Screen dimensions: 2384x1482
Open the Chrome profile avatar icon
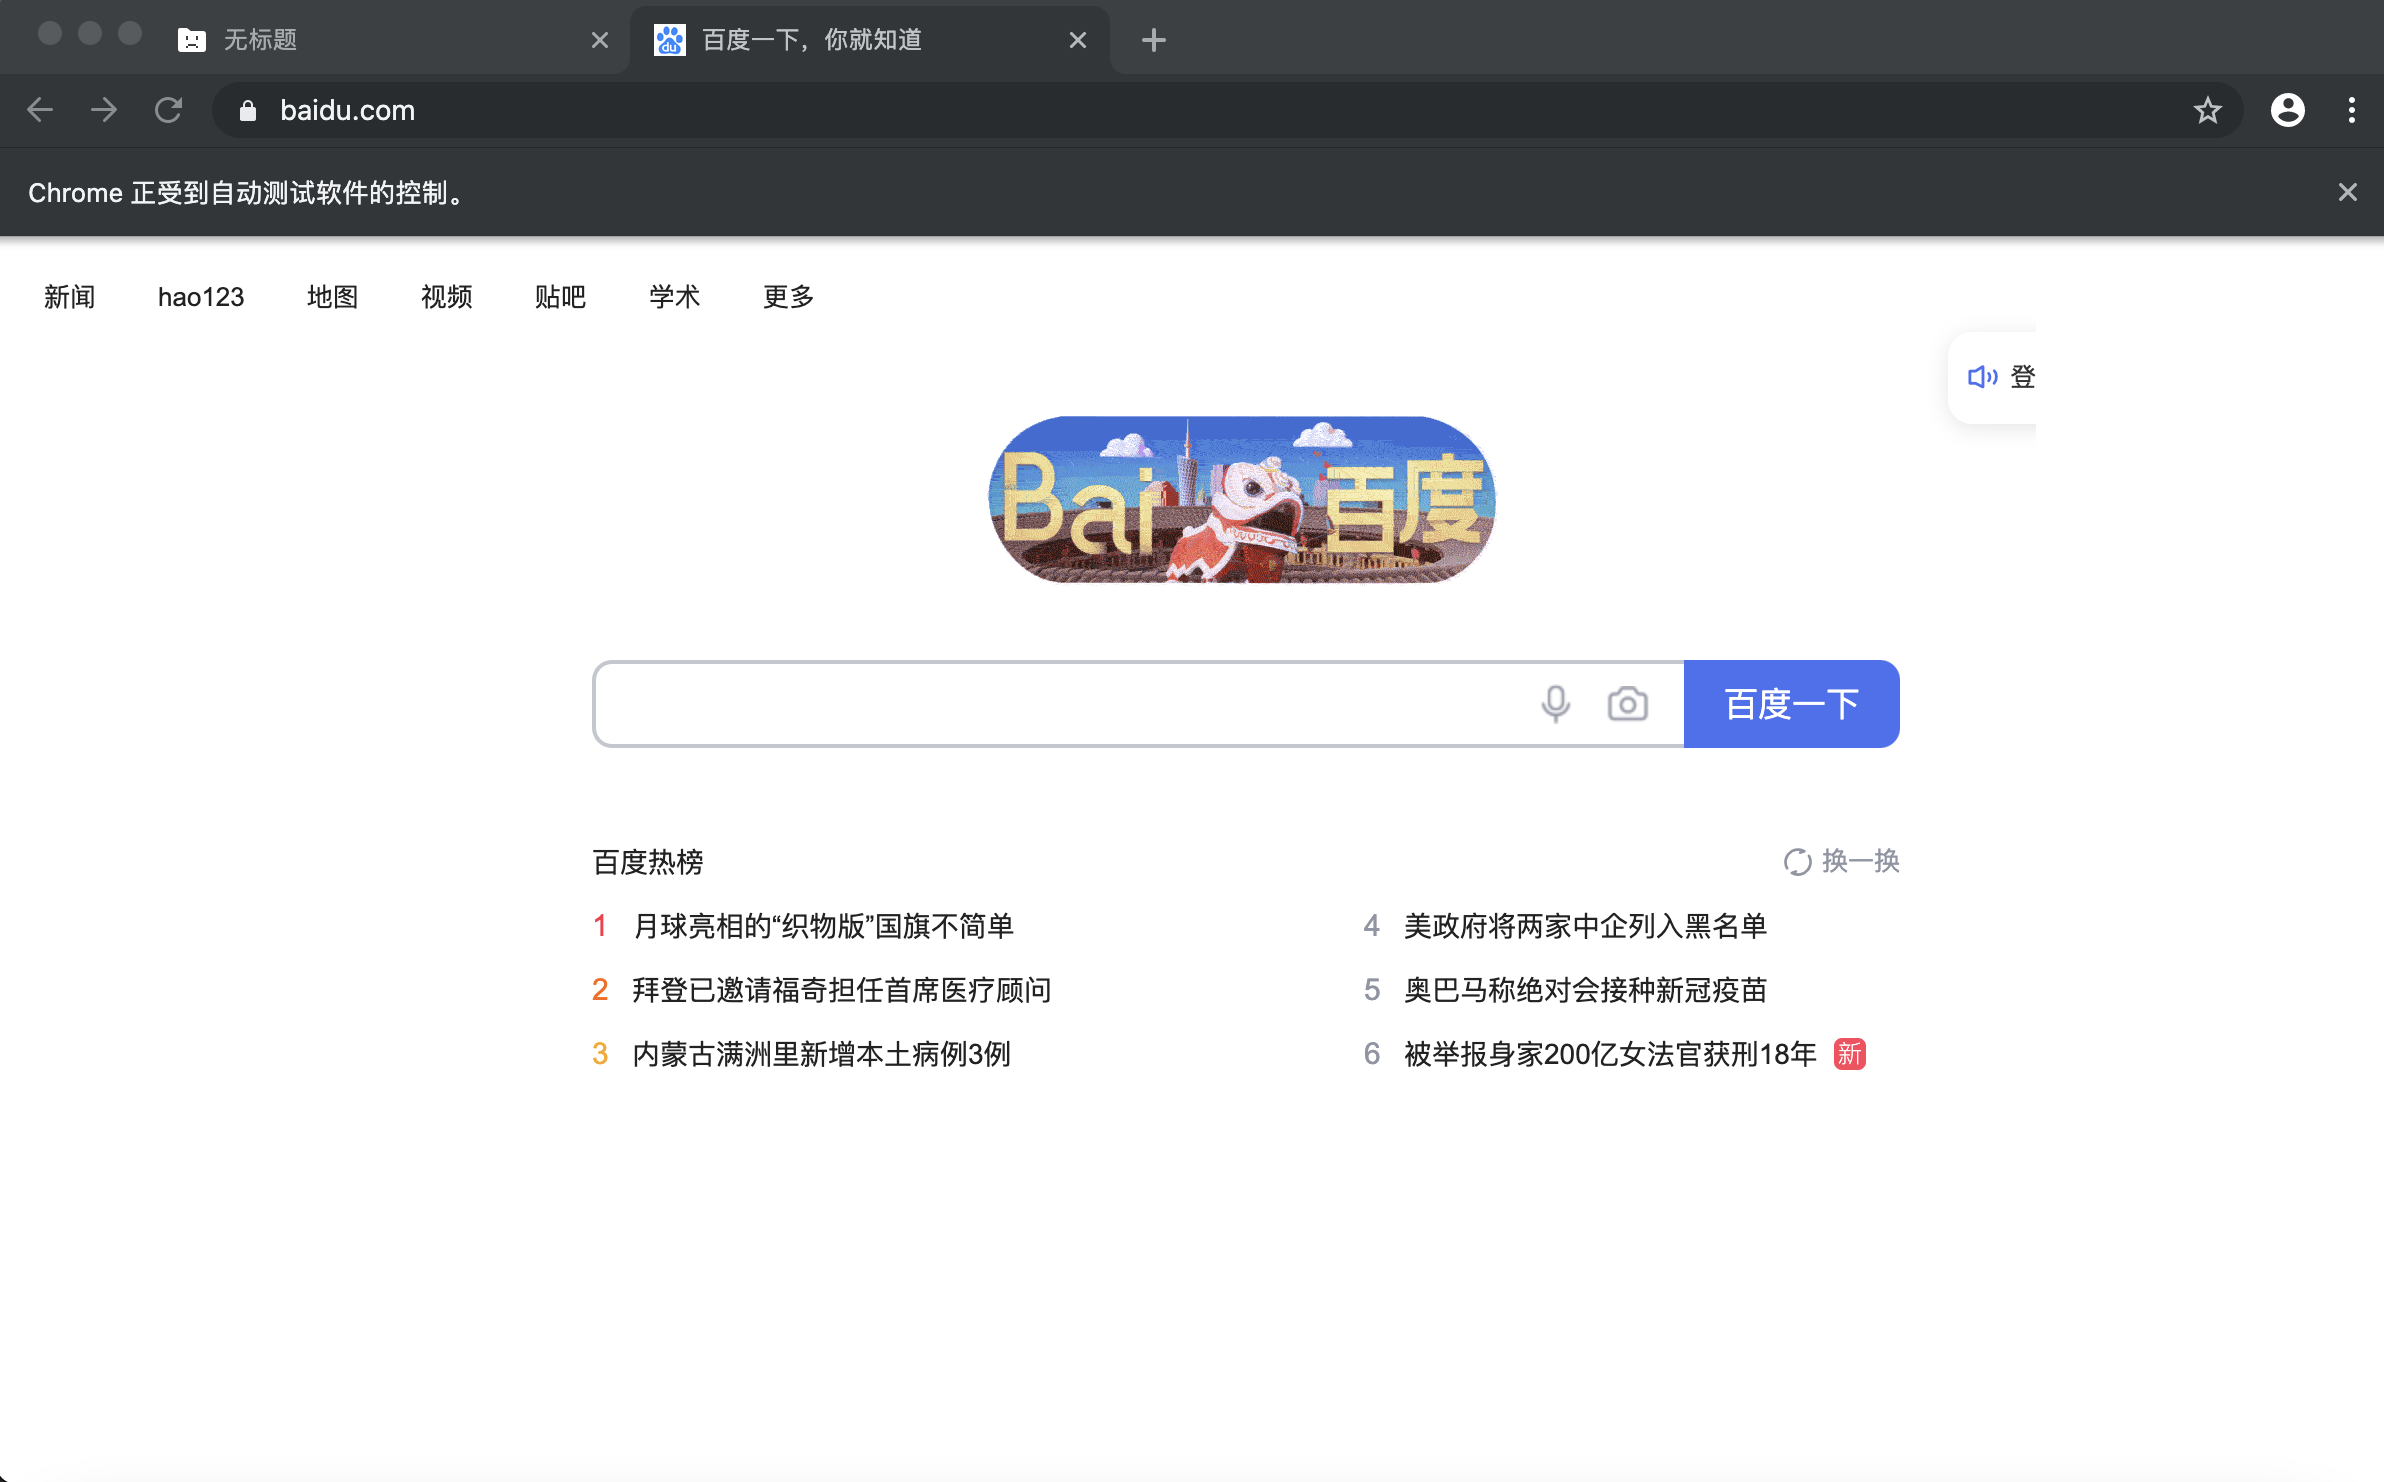(2288, 110)
